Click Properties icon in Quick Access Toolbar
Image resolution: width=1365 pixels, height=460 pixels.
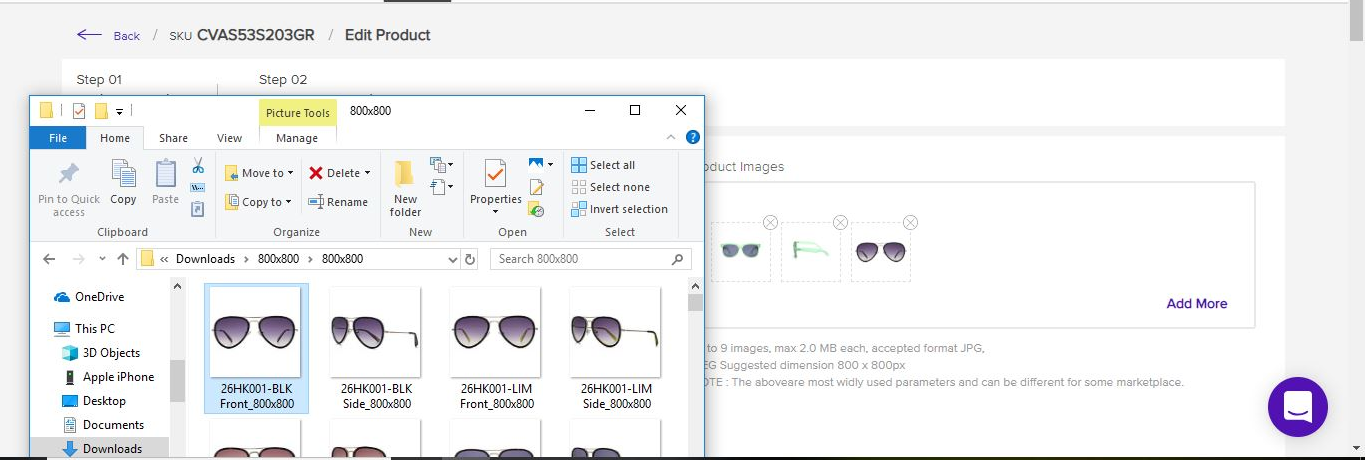pyautogui.click(x=79, y=111)
